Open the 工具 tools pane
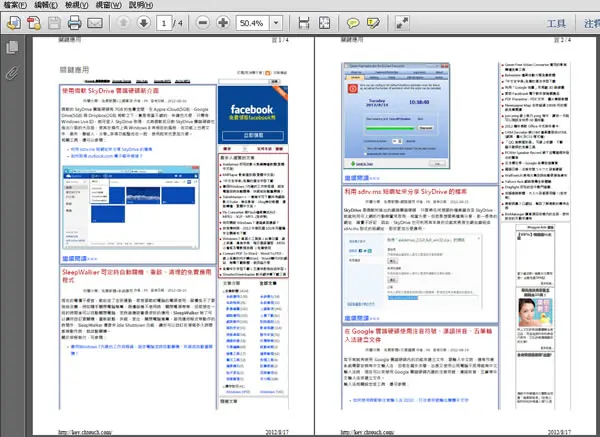 point(556,23)
